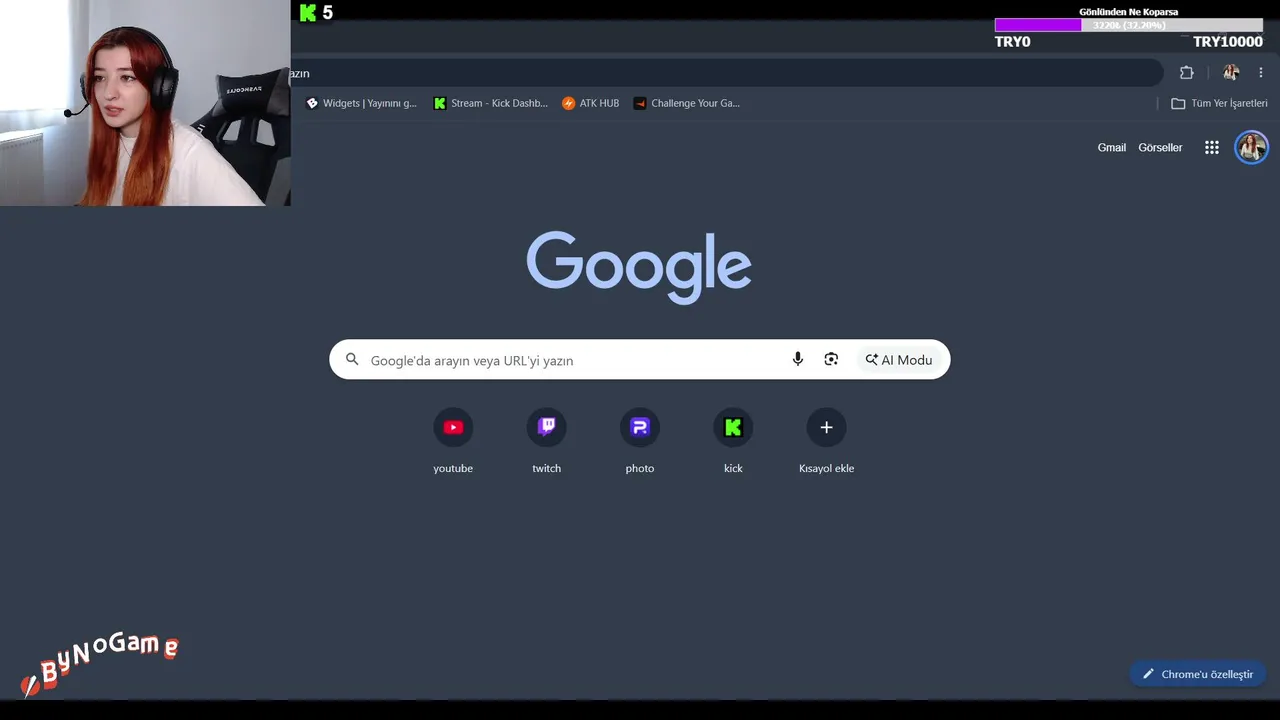Open the Stream - Kick Dashboard bookmark
Viewport: 1280px width, 720px height.
pos(490,103)
